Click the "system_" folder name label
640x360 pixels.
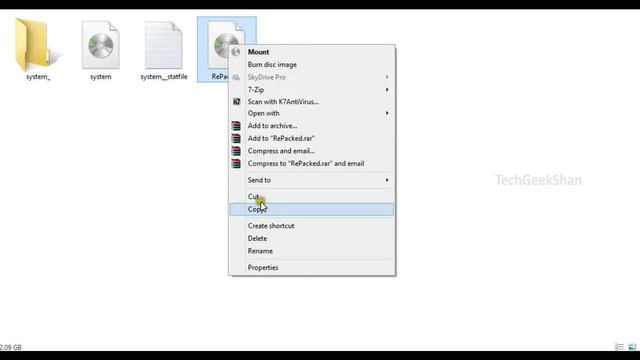pyautogui.click(x=38, y=77)
